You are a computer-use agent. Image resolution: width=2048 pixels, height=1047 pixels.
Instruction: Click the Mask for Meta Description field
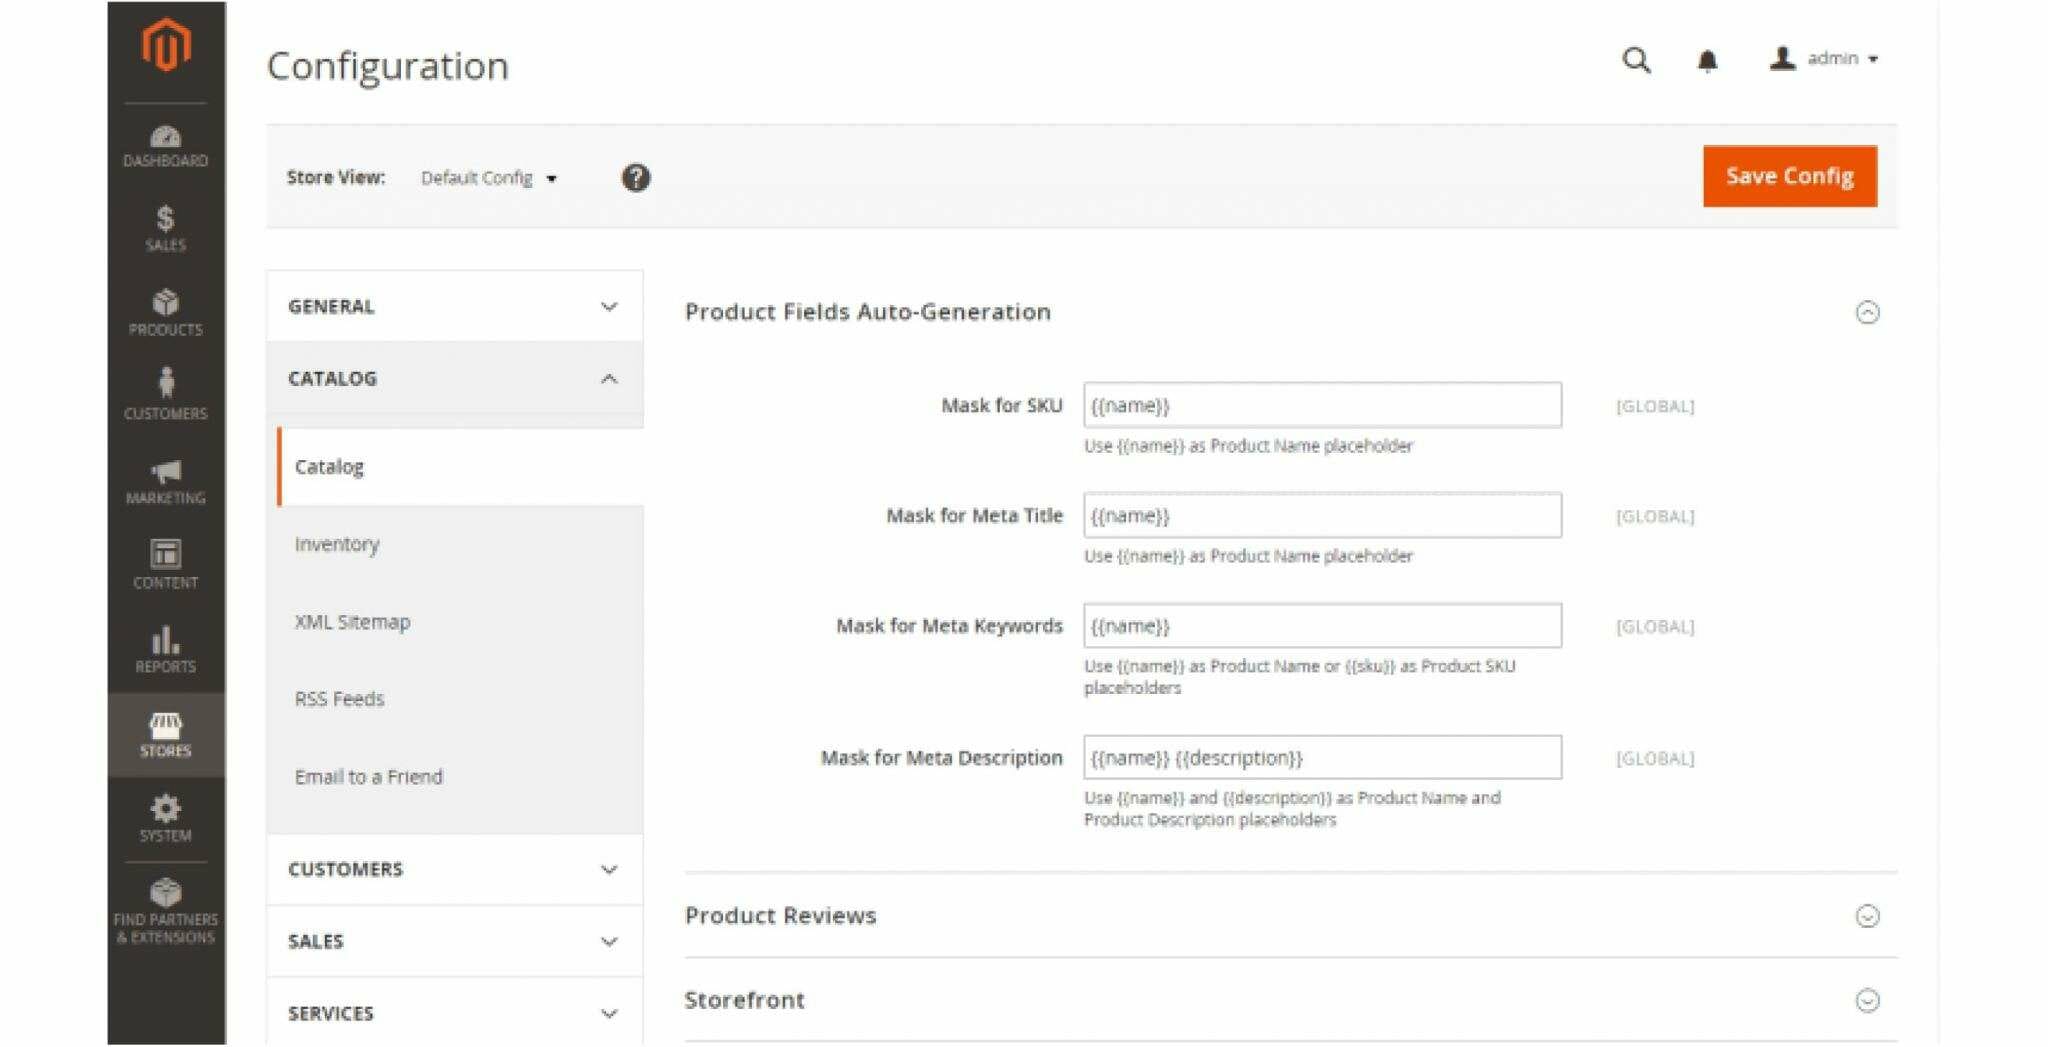[x=1322, y=757]
